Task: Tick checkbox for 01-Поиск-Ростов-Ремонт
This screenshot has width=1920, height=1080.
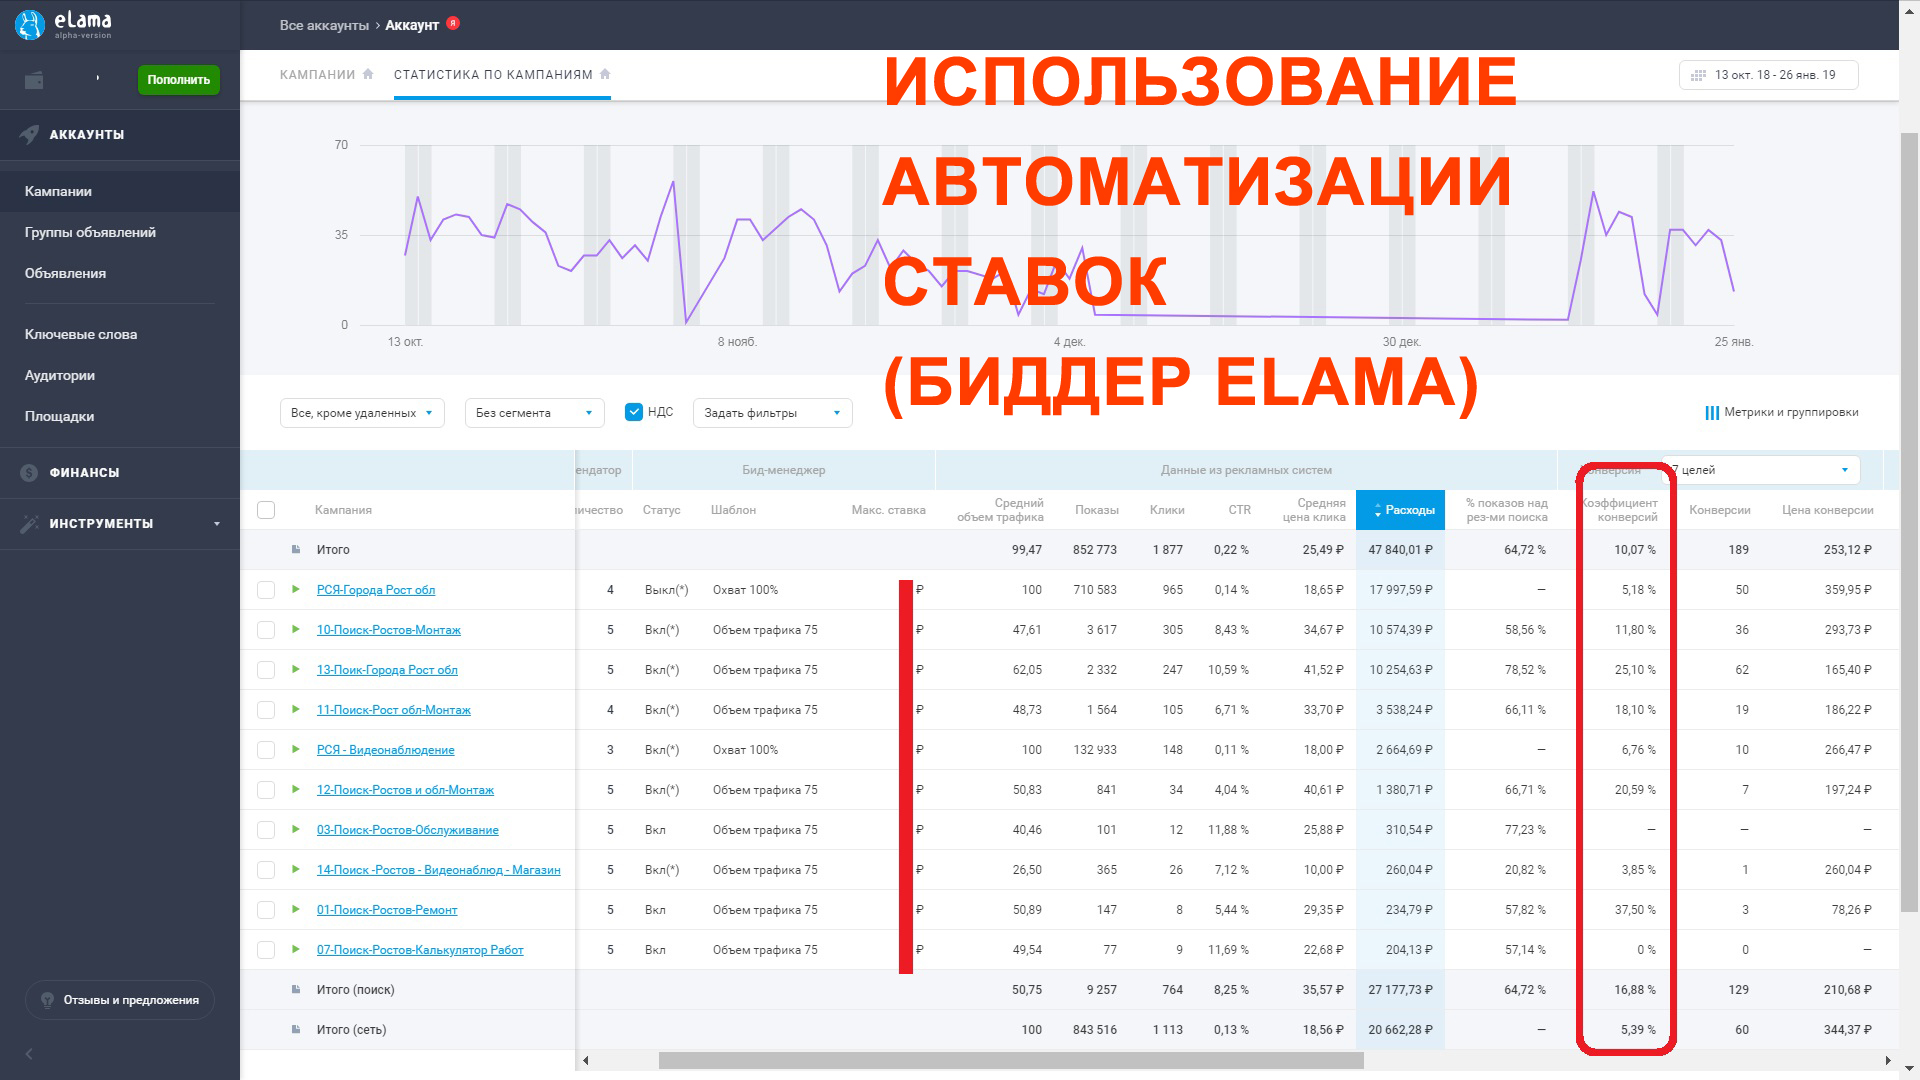Action: click(x=266, y=910)
